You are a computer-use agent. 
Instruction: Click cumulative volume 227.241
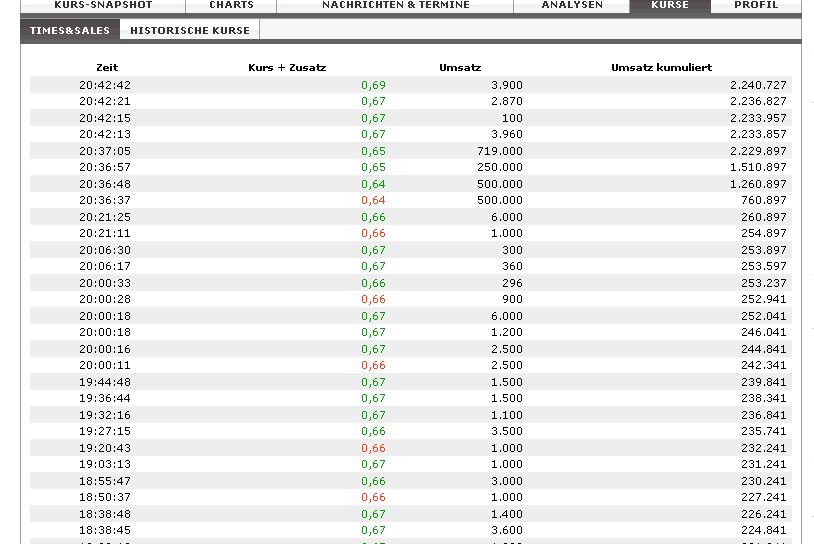[x=764, y=497]
